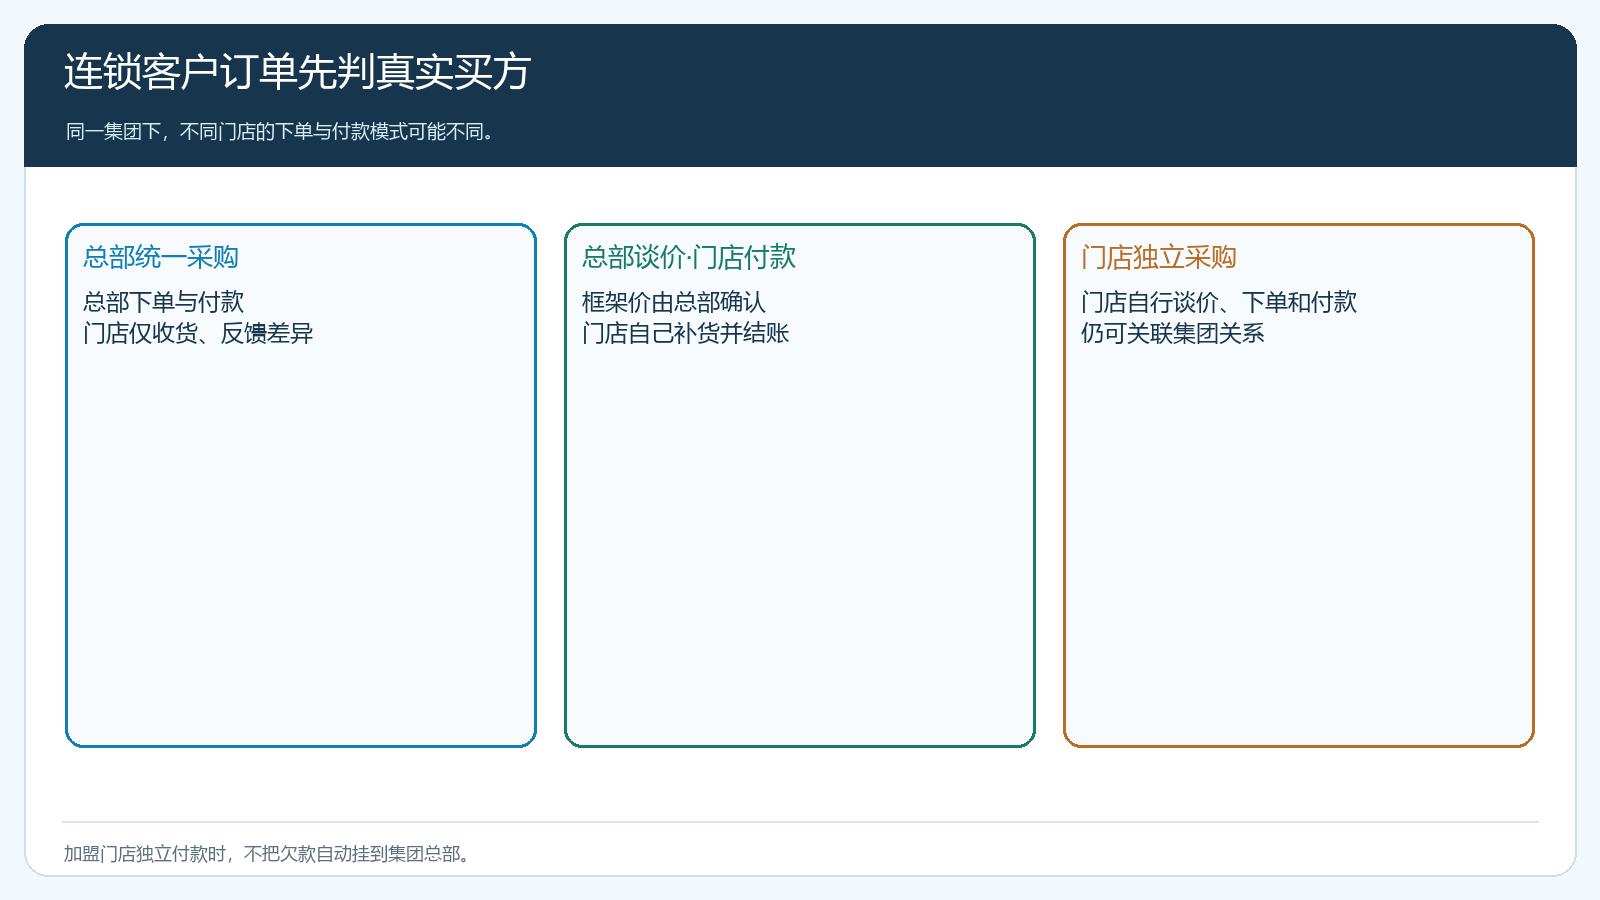
Task: Click the 总部统一采购 card heading
Action: click(x=161, y=257)
